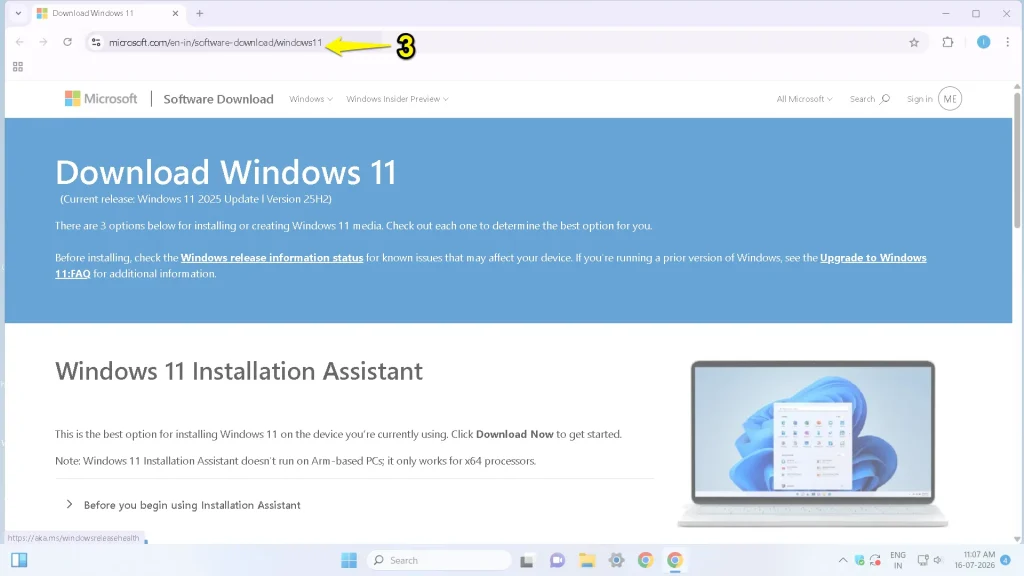Screen dimensions: 1024x576
Task: Open site Search with magnifier
Action: coord(869,99)
